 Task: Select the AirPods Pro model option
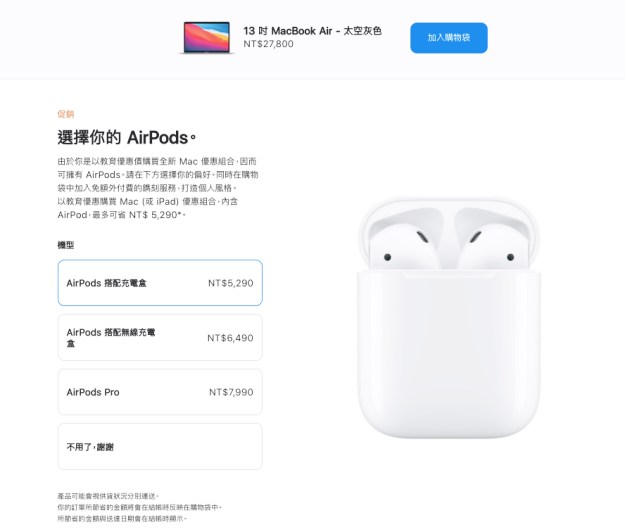pos(160,392)
